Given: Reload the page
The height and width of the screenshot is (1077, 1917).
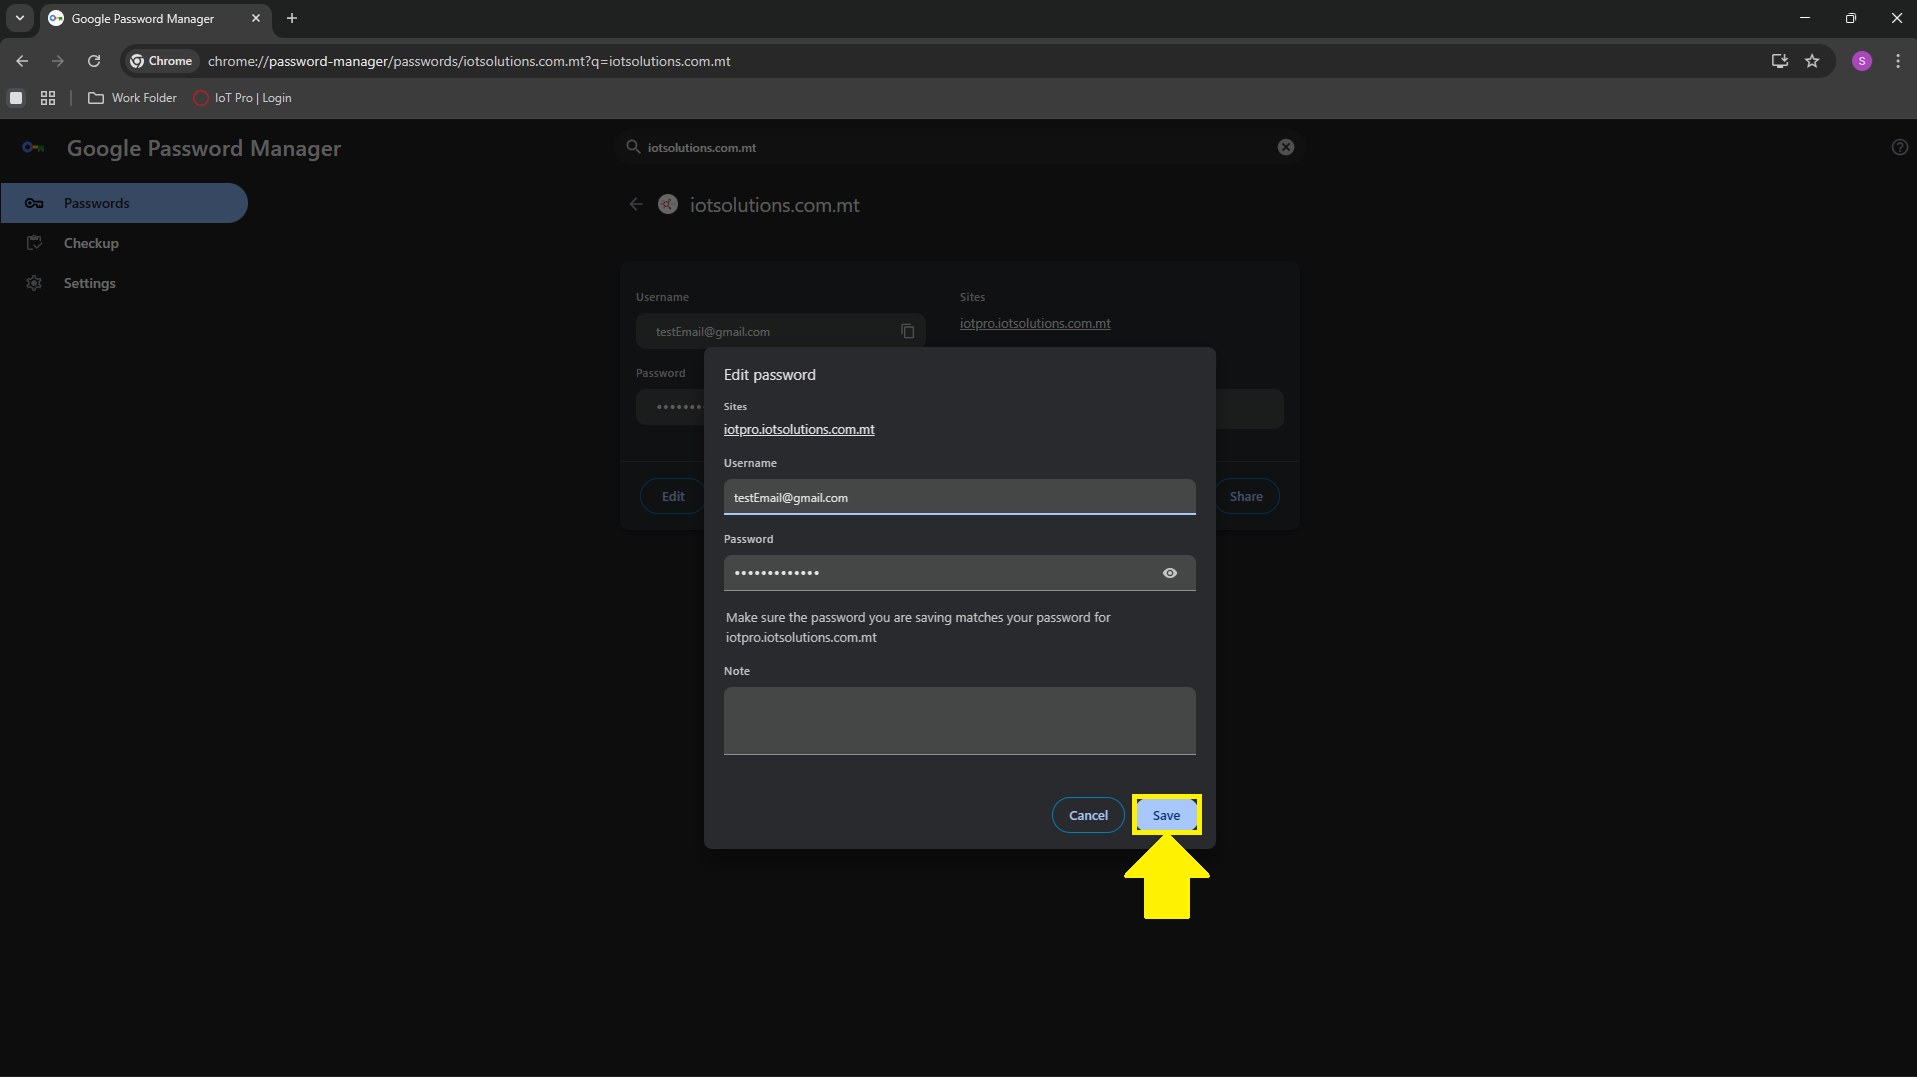Looking at the screenshot, I should pyautogui.click(x=94, y=61).
